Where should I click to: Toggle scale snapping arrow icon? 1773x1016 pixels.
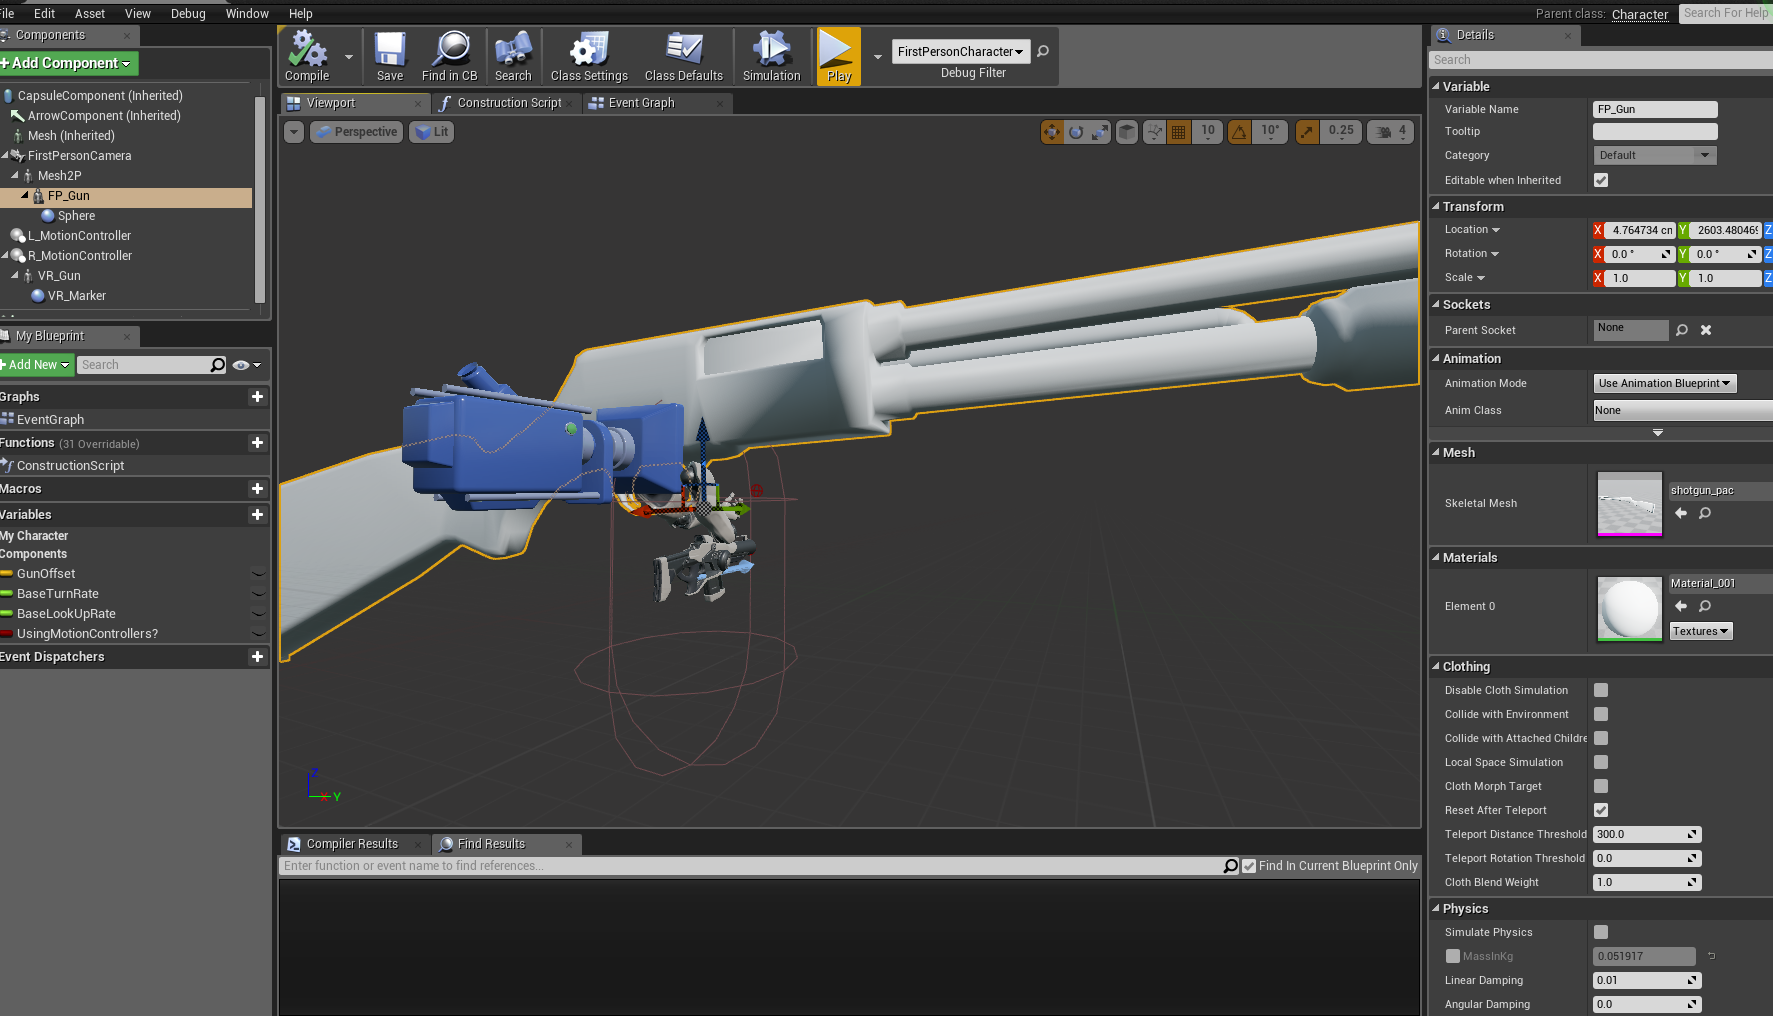pyautogui.click(x=1308, y=132)
